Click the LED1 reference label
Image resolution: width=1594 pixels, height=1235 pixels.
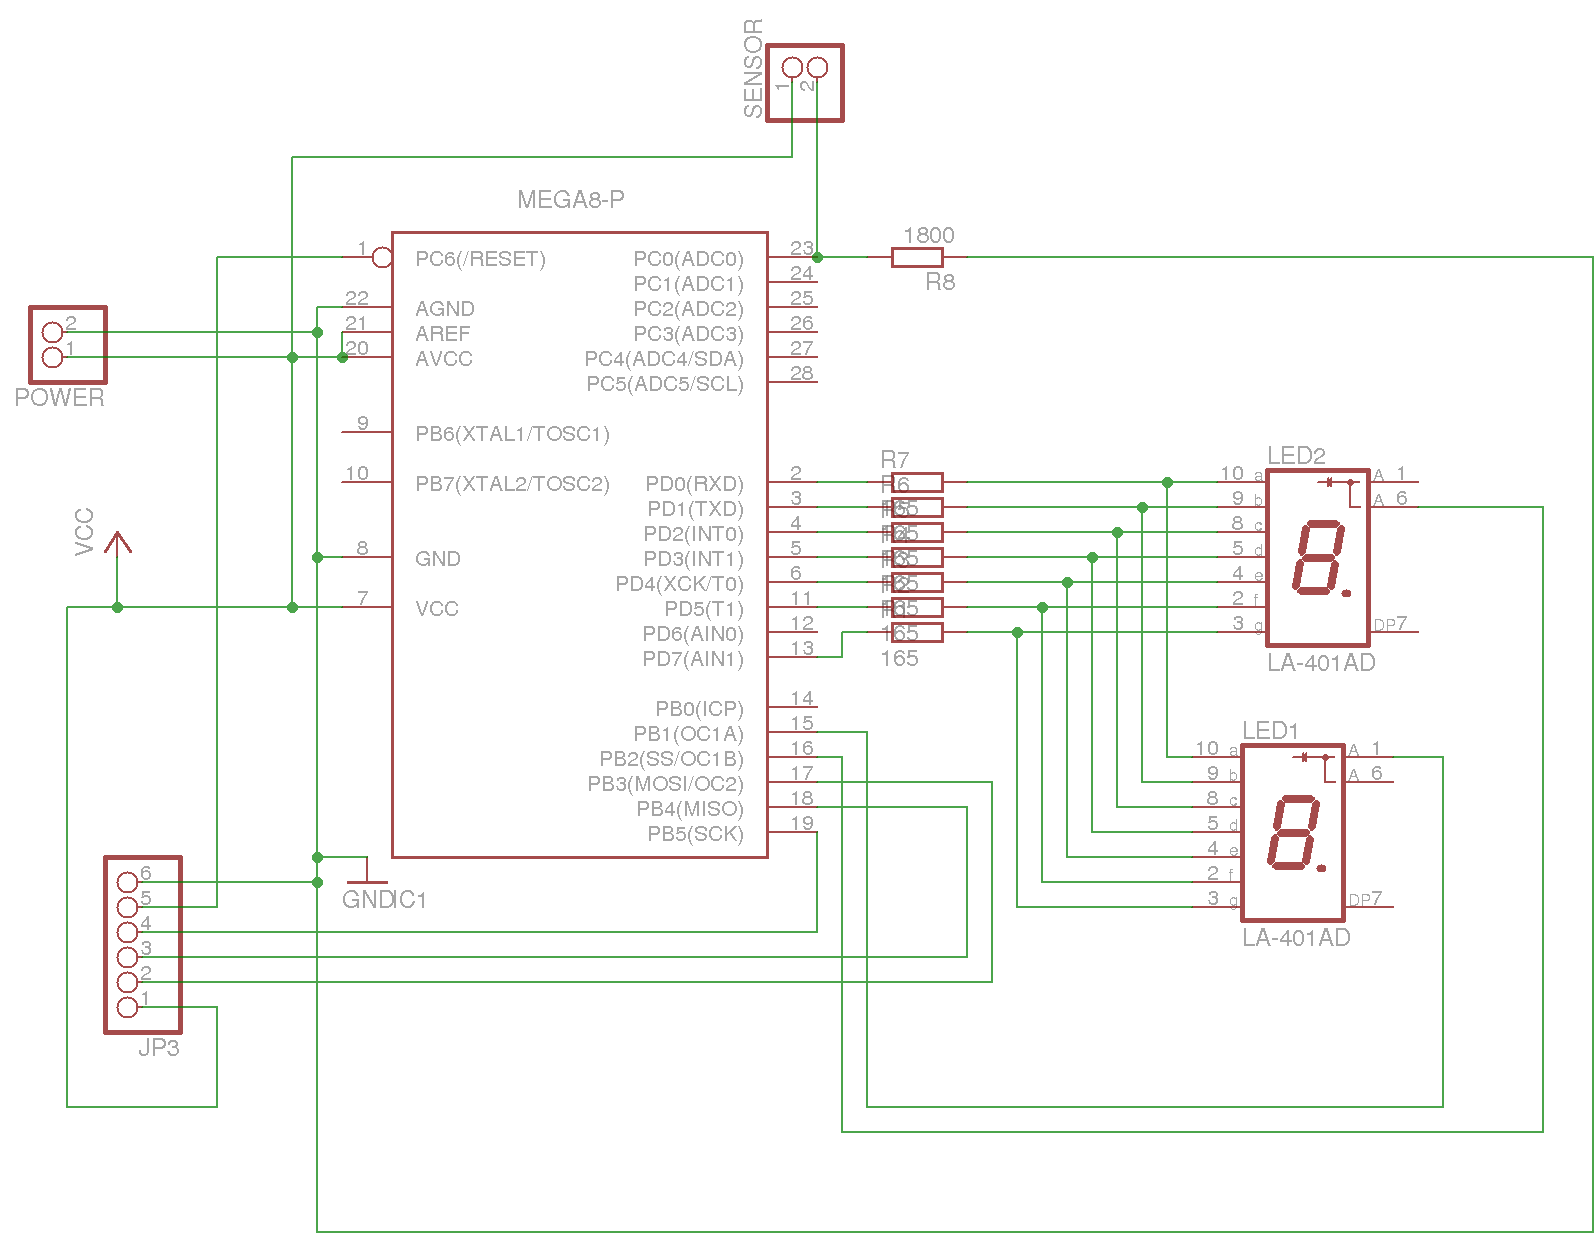tap(1270, 731)
